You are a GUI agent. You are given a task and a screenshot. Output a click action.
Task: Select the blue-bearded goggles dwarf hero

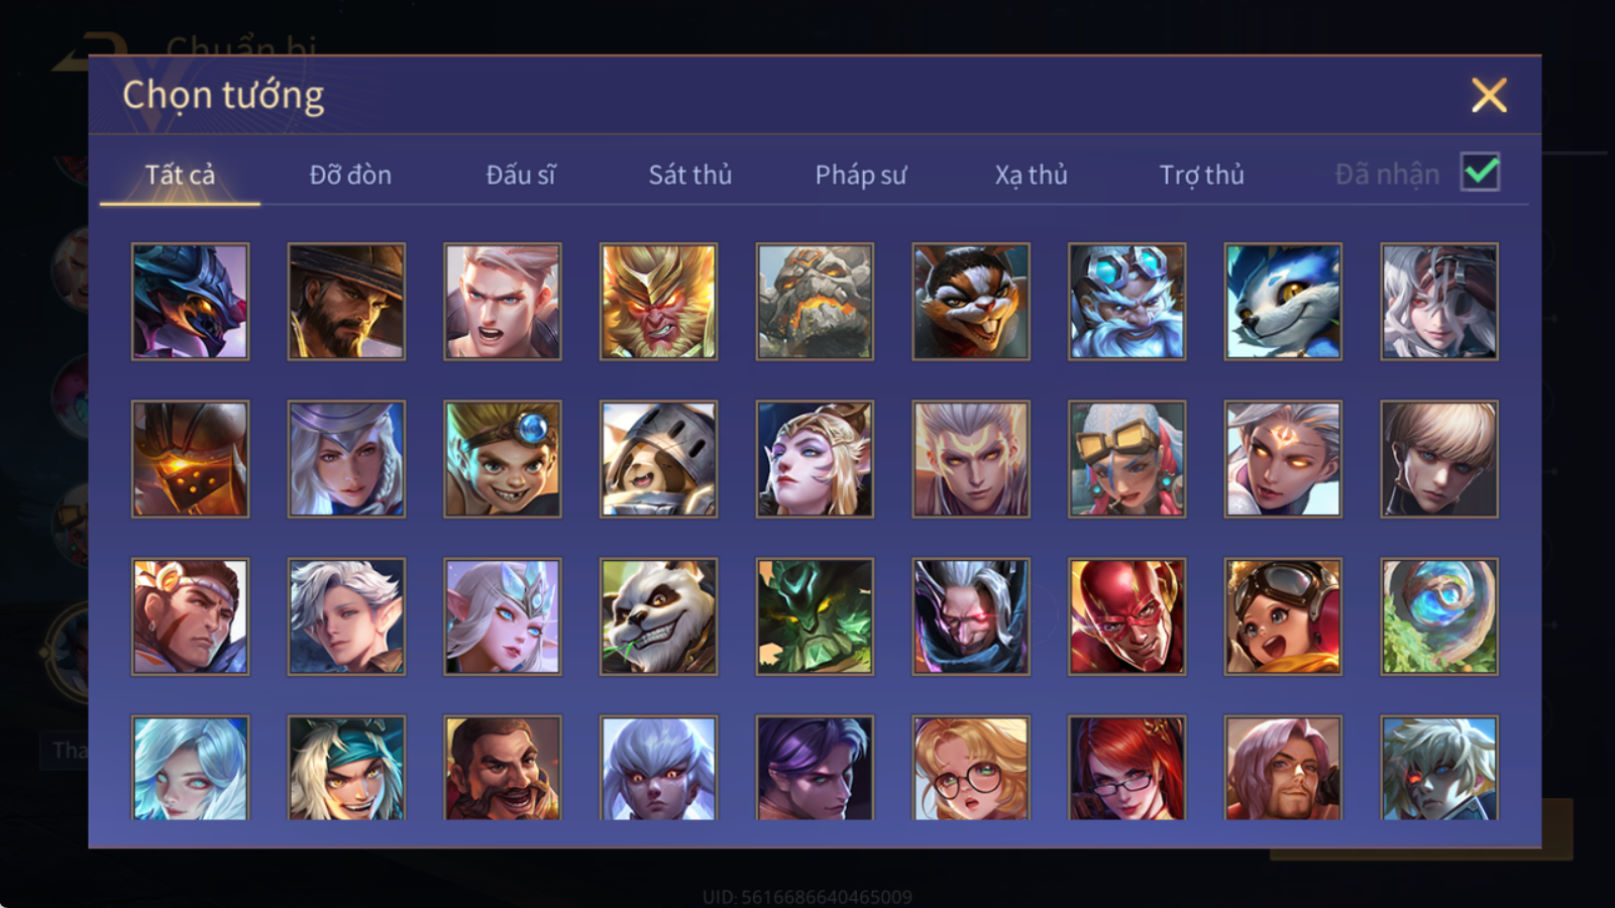pyautogui.click(x=1127, y=301)
